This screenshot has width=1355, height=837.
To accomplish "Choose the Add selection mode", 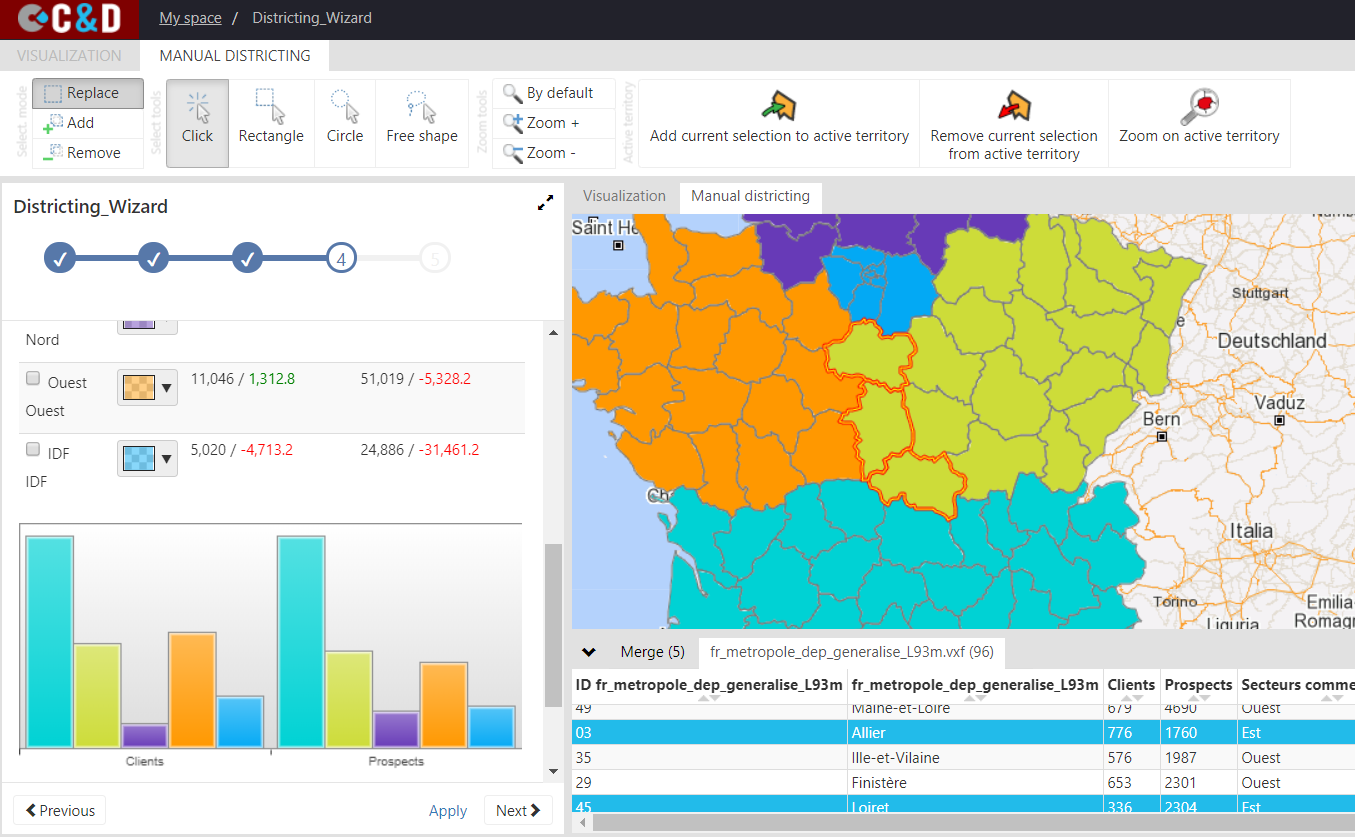I will [88, 123].
